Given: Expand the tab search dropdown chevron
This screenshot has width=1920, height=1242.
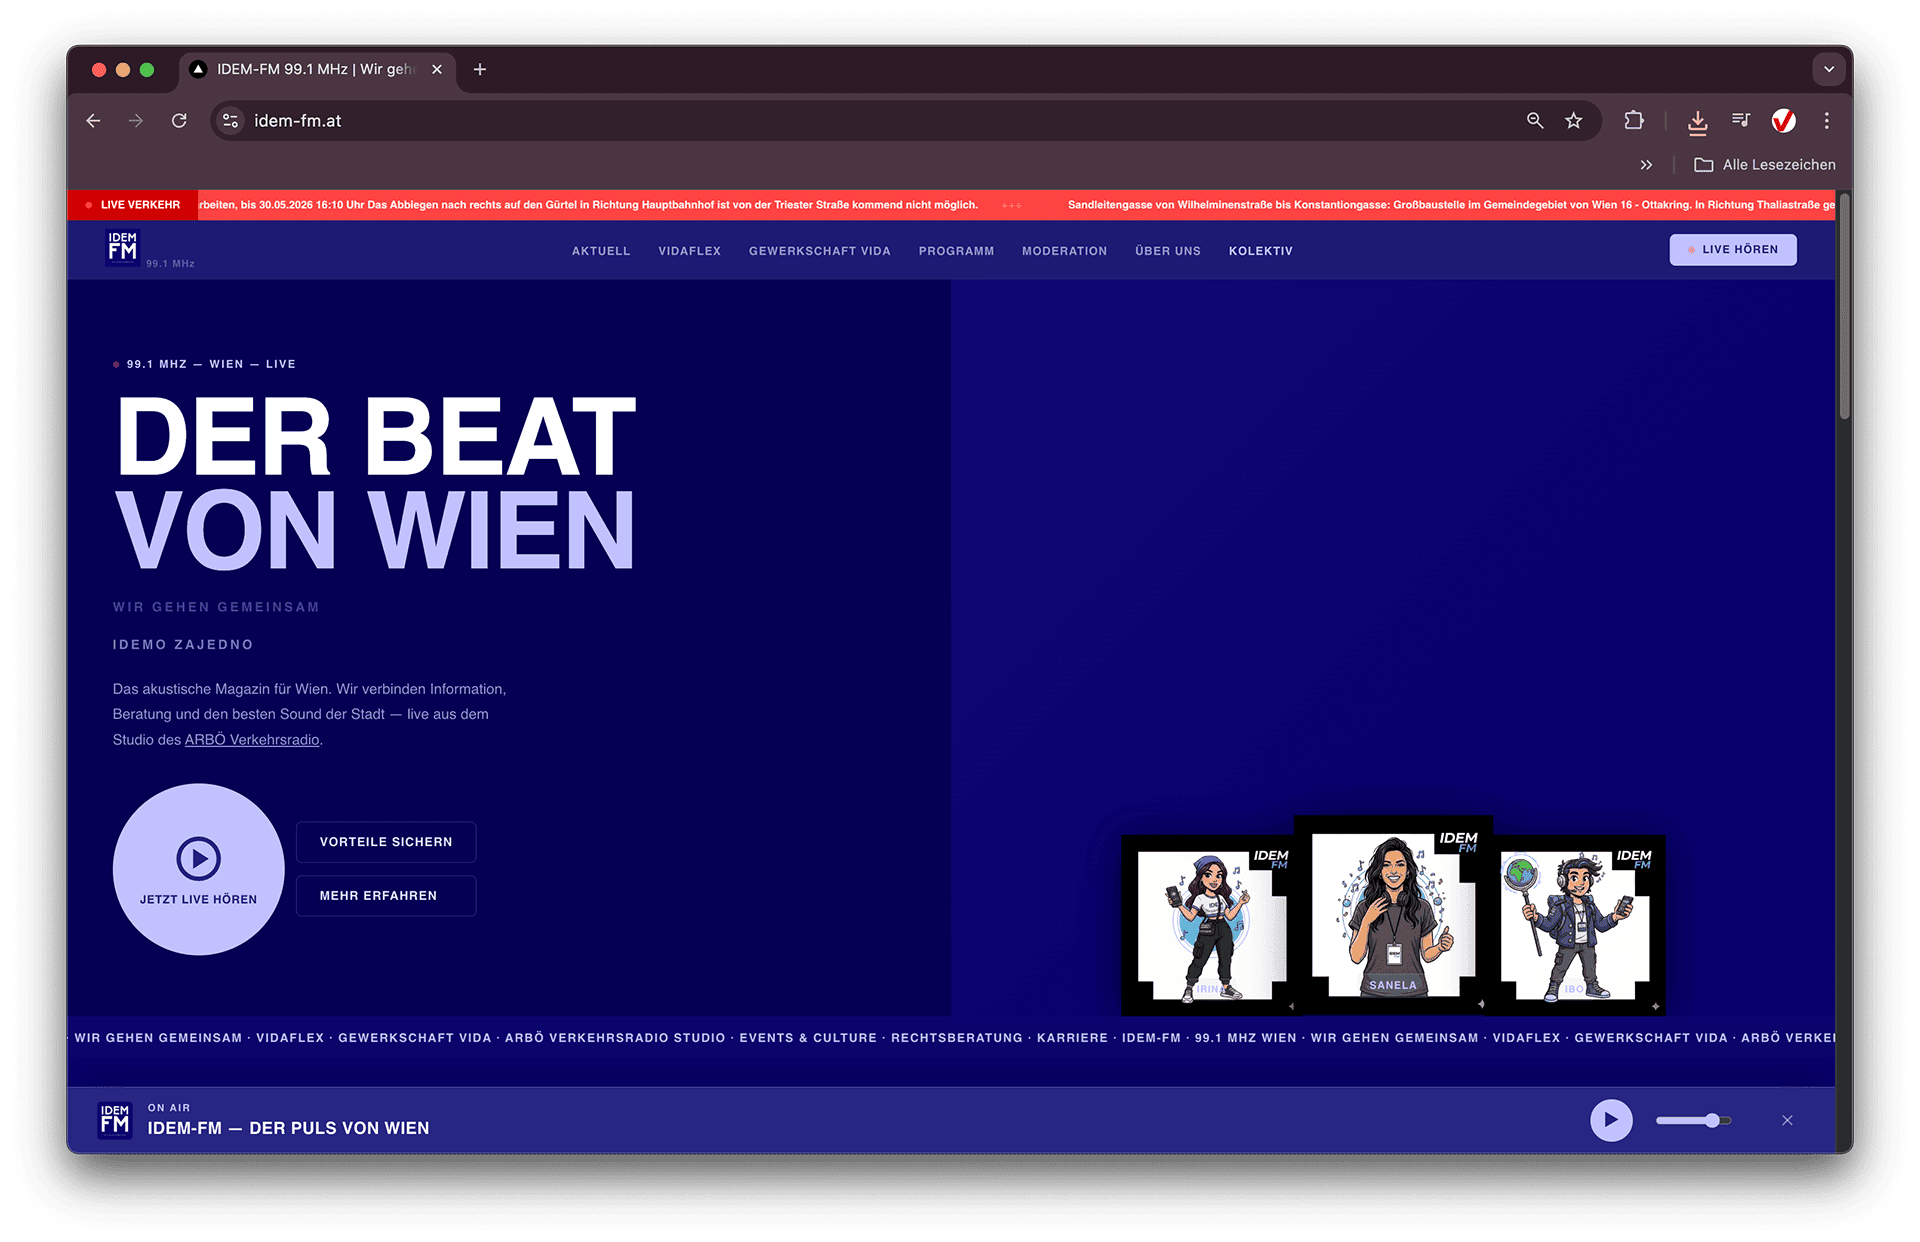Looking at the screenshot, I should coord(1829,69).
